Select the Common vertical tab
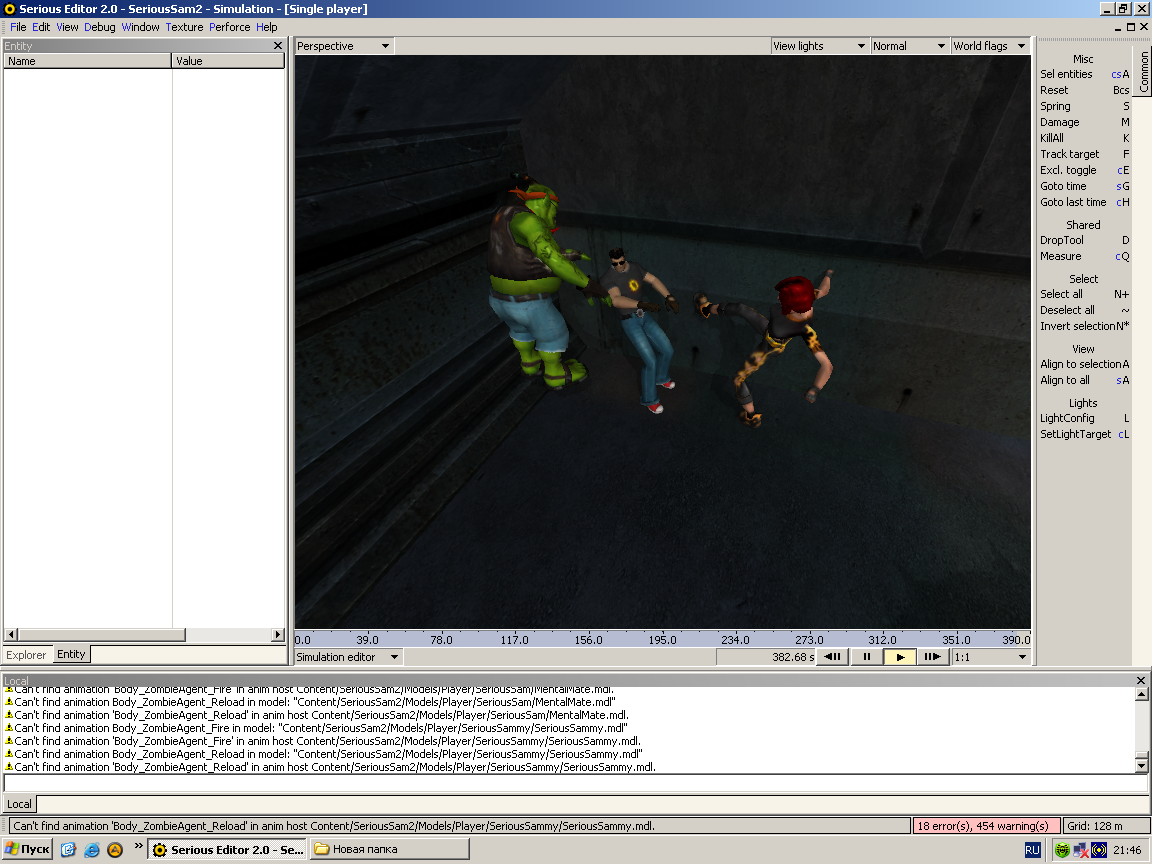The image size is (1152, 864). (1142, 72)
